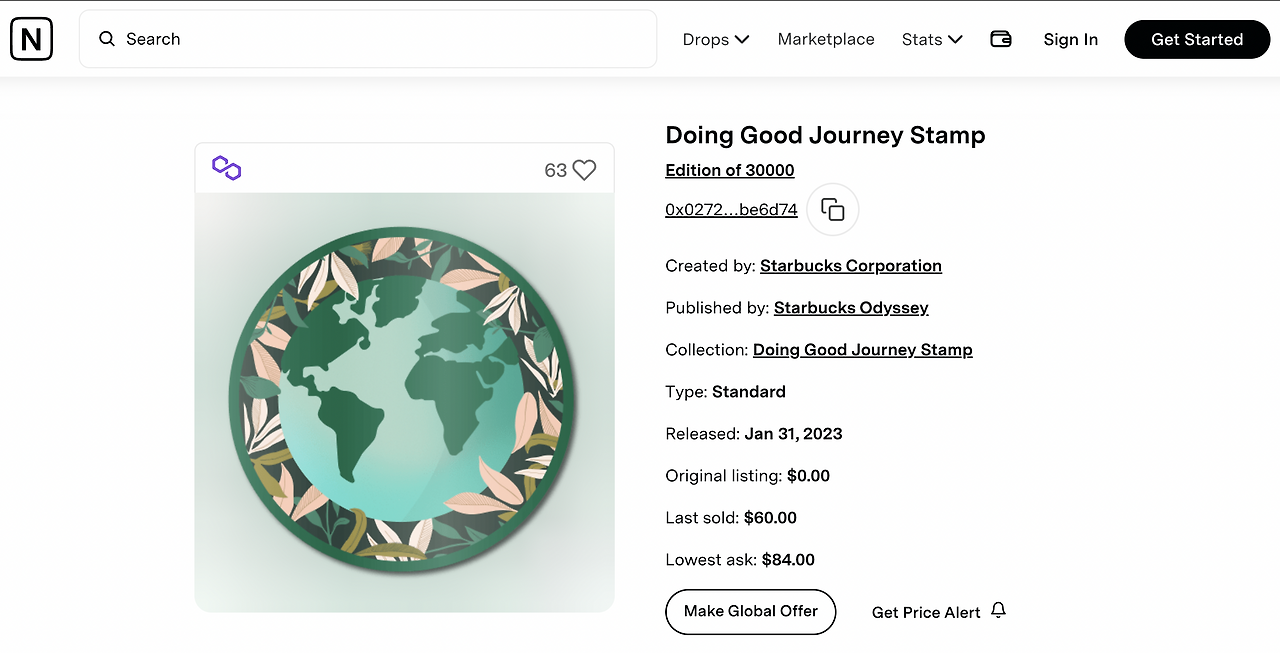Screen dimensions: 1280x653
Task: Click the Nifty Gateway logo icon
Action: pyautogui.click(x=31, y=39)
